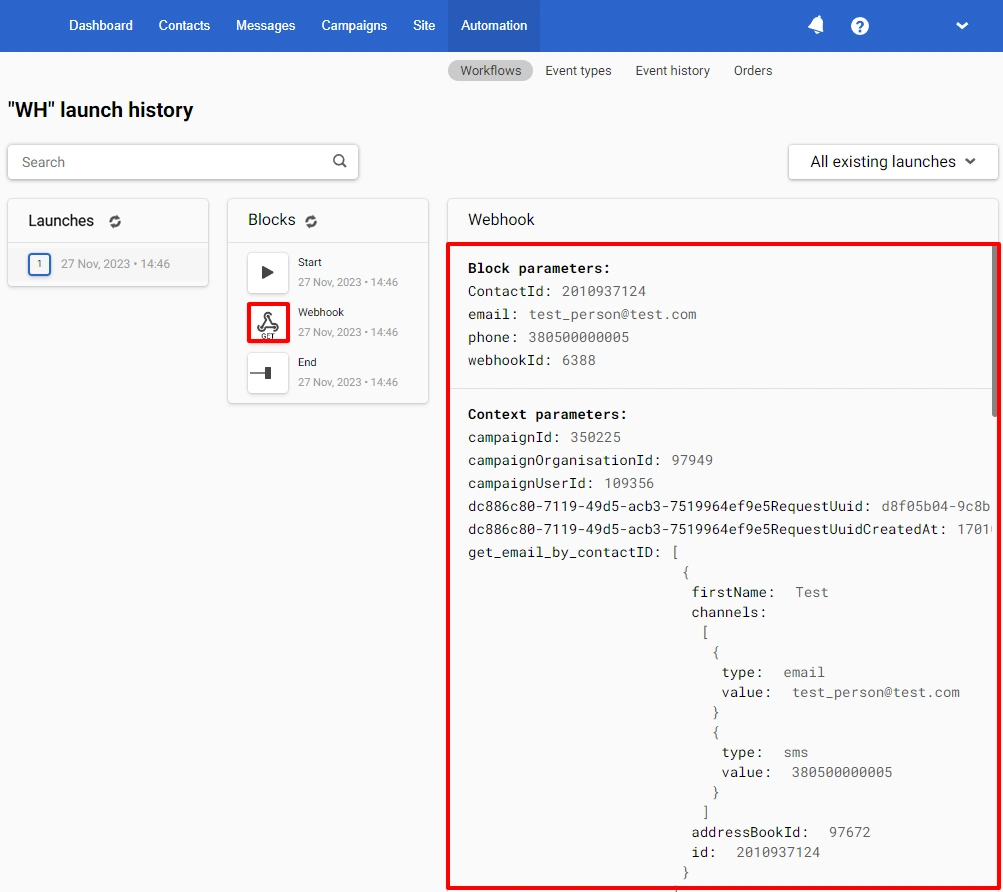Image resolution: width=1003 pixels, height=892 pixels.
Task: Click the Context parameters heading
Action: tap(548, 414)
